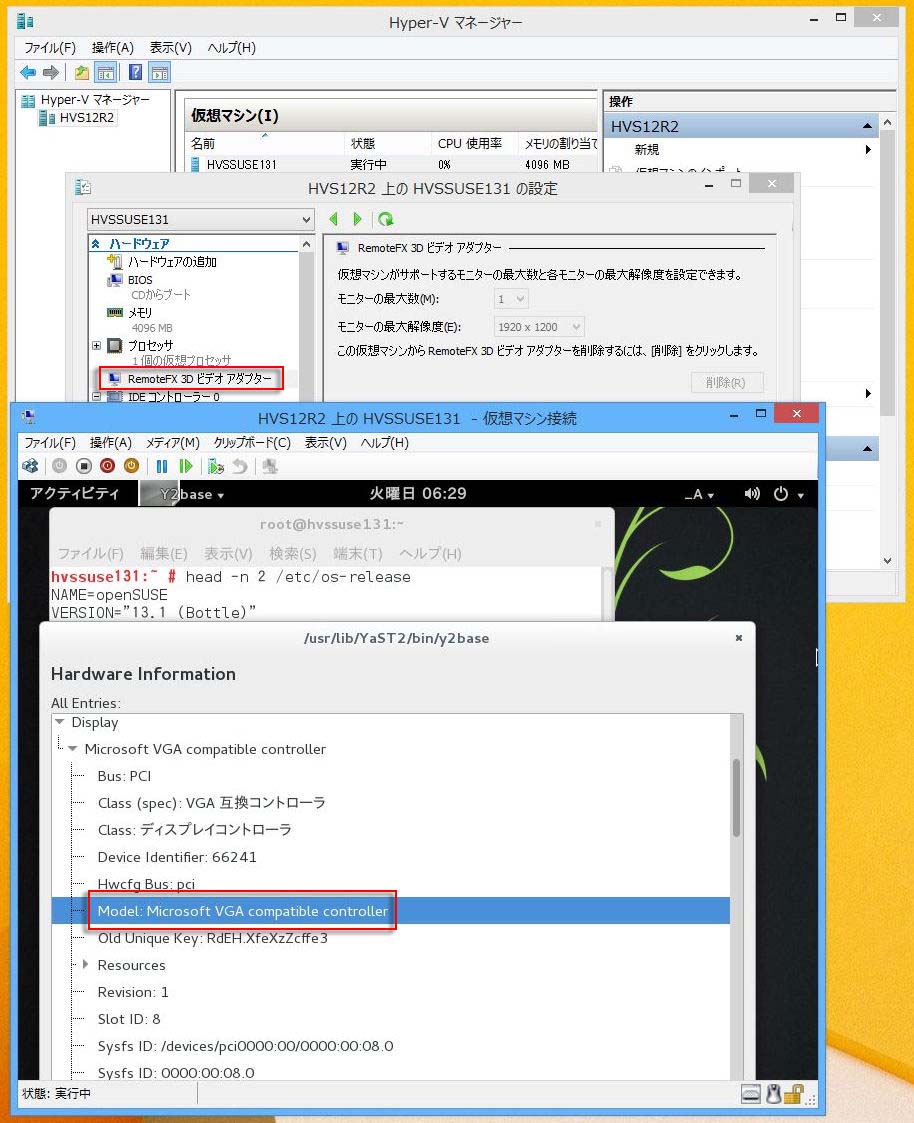
Task: Click the grey Start icon in VM toolbar
Action: click(59, 466)
